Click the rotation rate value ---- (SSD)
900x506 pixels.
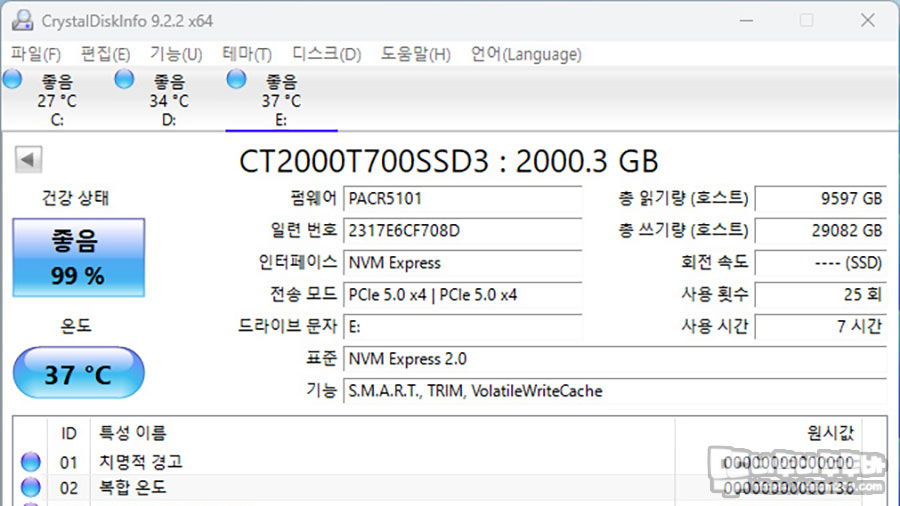821,263
